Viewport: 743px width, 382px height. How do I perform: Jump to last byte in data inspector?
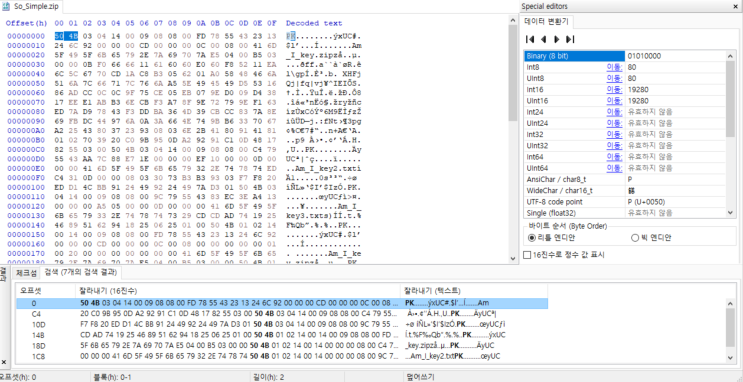pos(570,39)
